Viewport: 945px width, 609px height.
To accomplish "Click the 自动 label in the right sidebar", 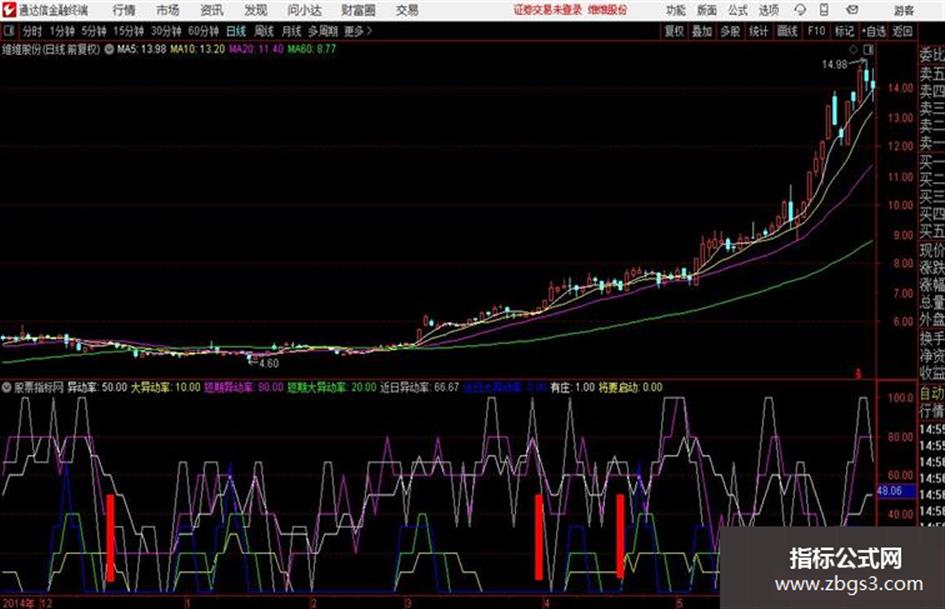I will 932,394.
